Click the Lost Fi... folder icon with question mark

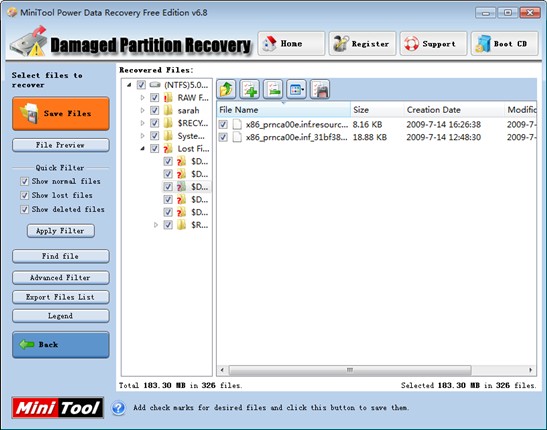(x=168, y=149)
